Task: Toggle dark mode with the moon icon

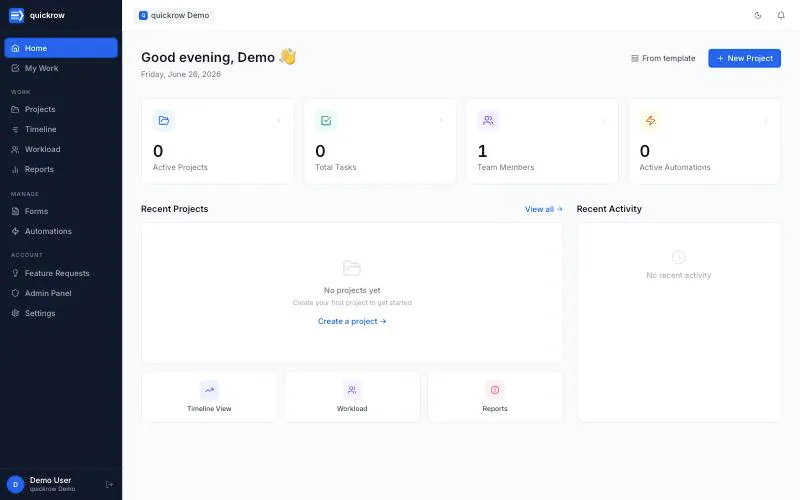Action: point(758,15)
